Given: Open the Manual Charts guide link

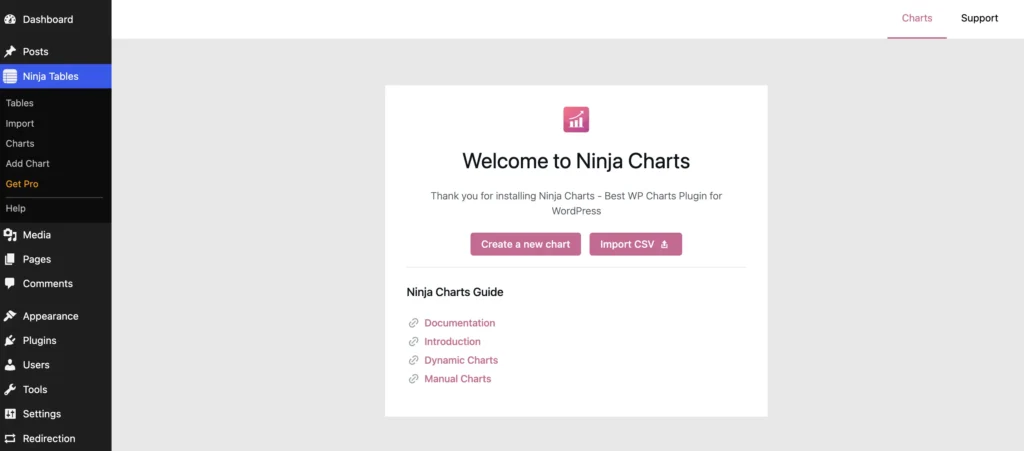Looking at the screenshot, I should pyautogui.click(x=458, y=379).
